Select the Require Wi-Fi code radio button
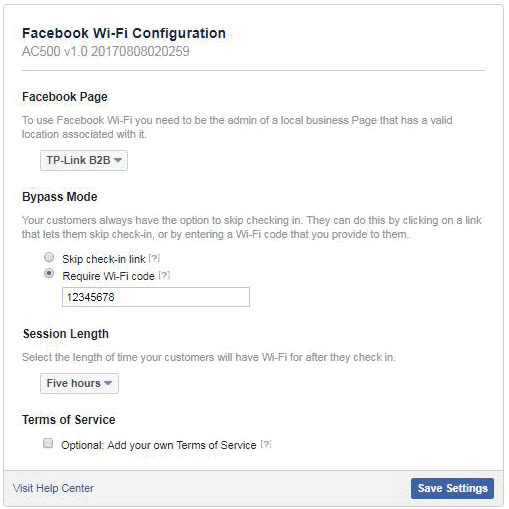The height and width of the screenshot is (509, 509). [49, 273]
